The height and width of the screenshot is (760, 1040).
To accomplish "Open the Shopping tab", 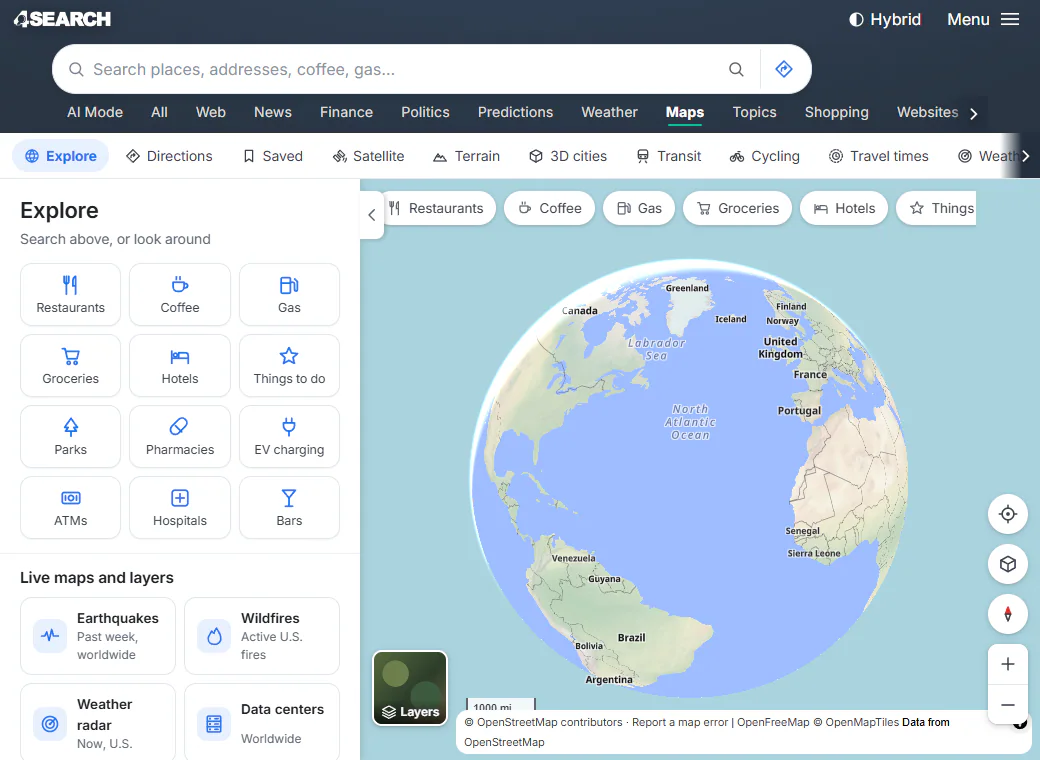I will pyautogui.click(x=836, y=112).
